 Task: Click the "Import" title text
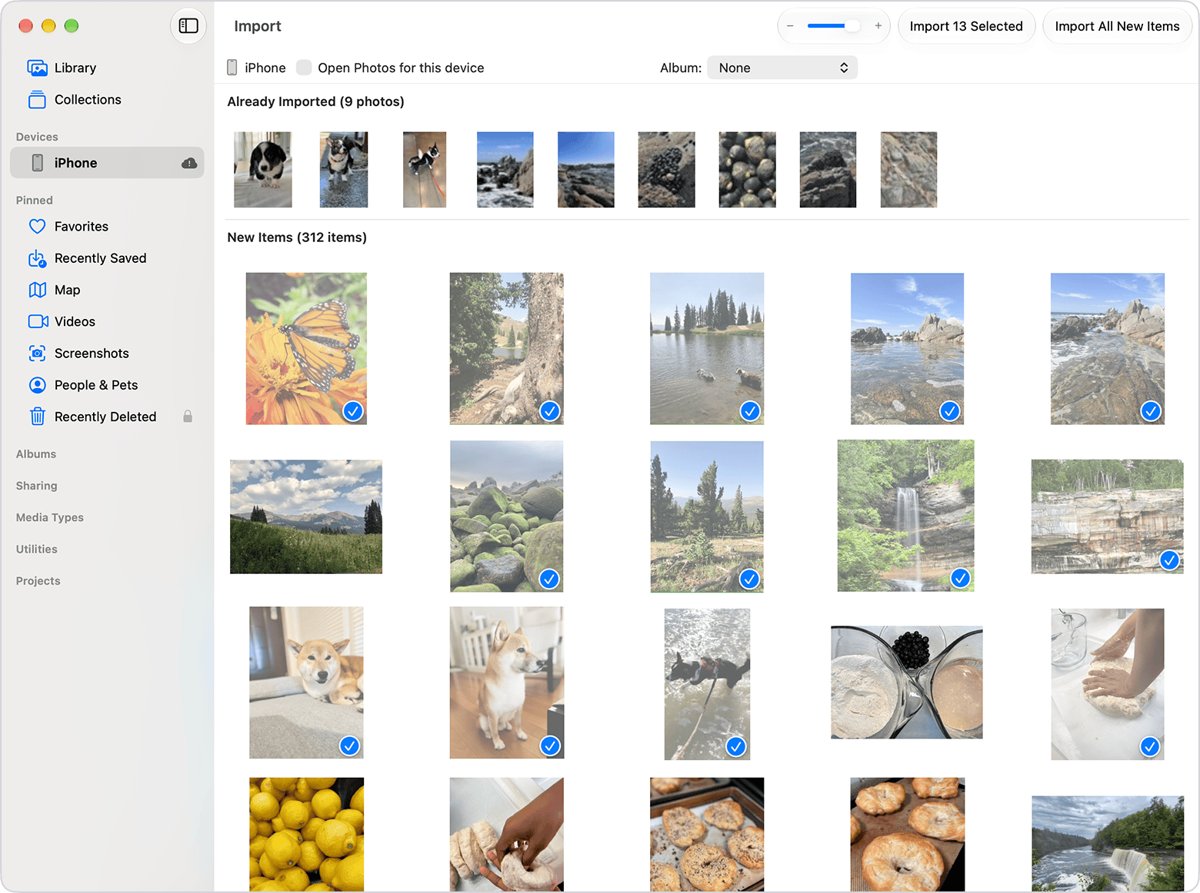258,26
